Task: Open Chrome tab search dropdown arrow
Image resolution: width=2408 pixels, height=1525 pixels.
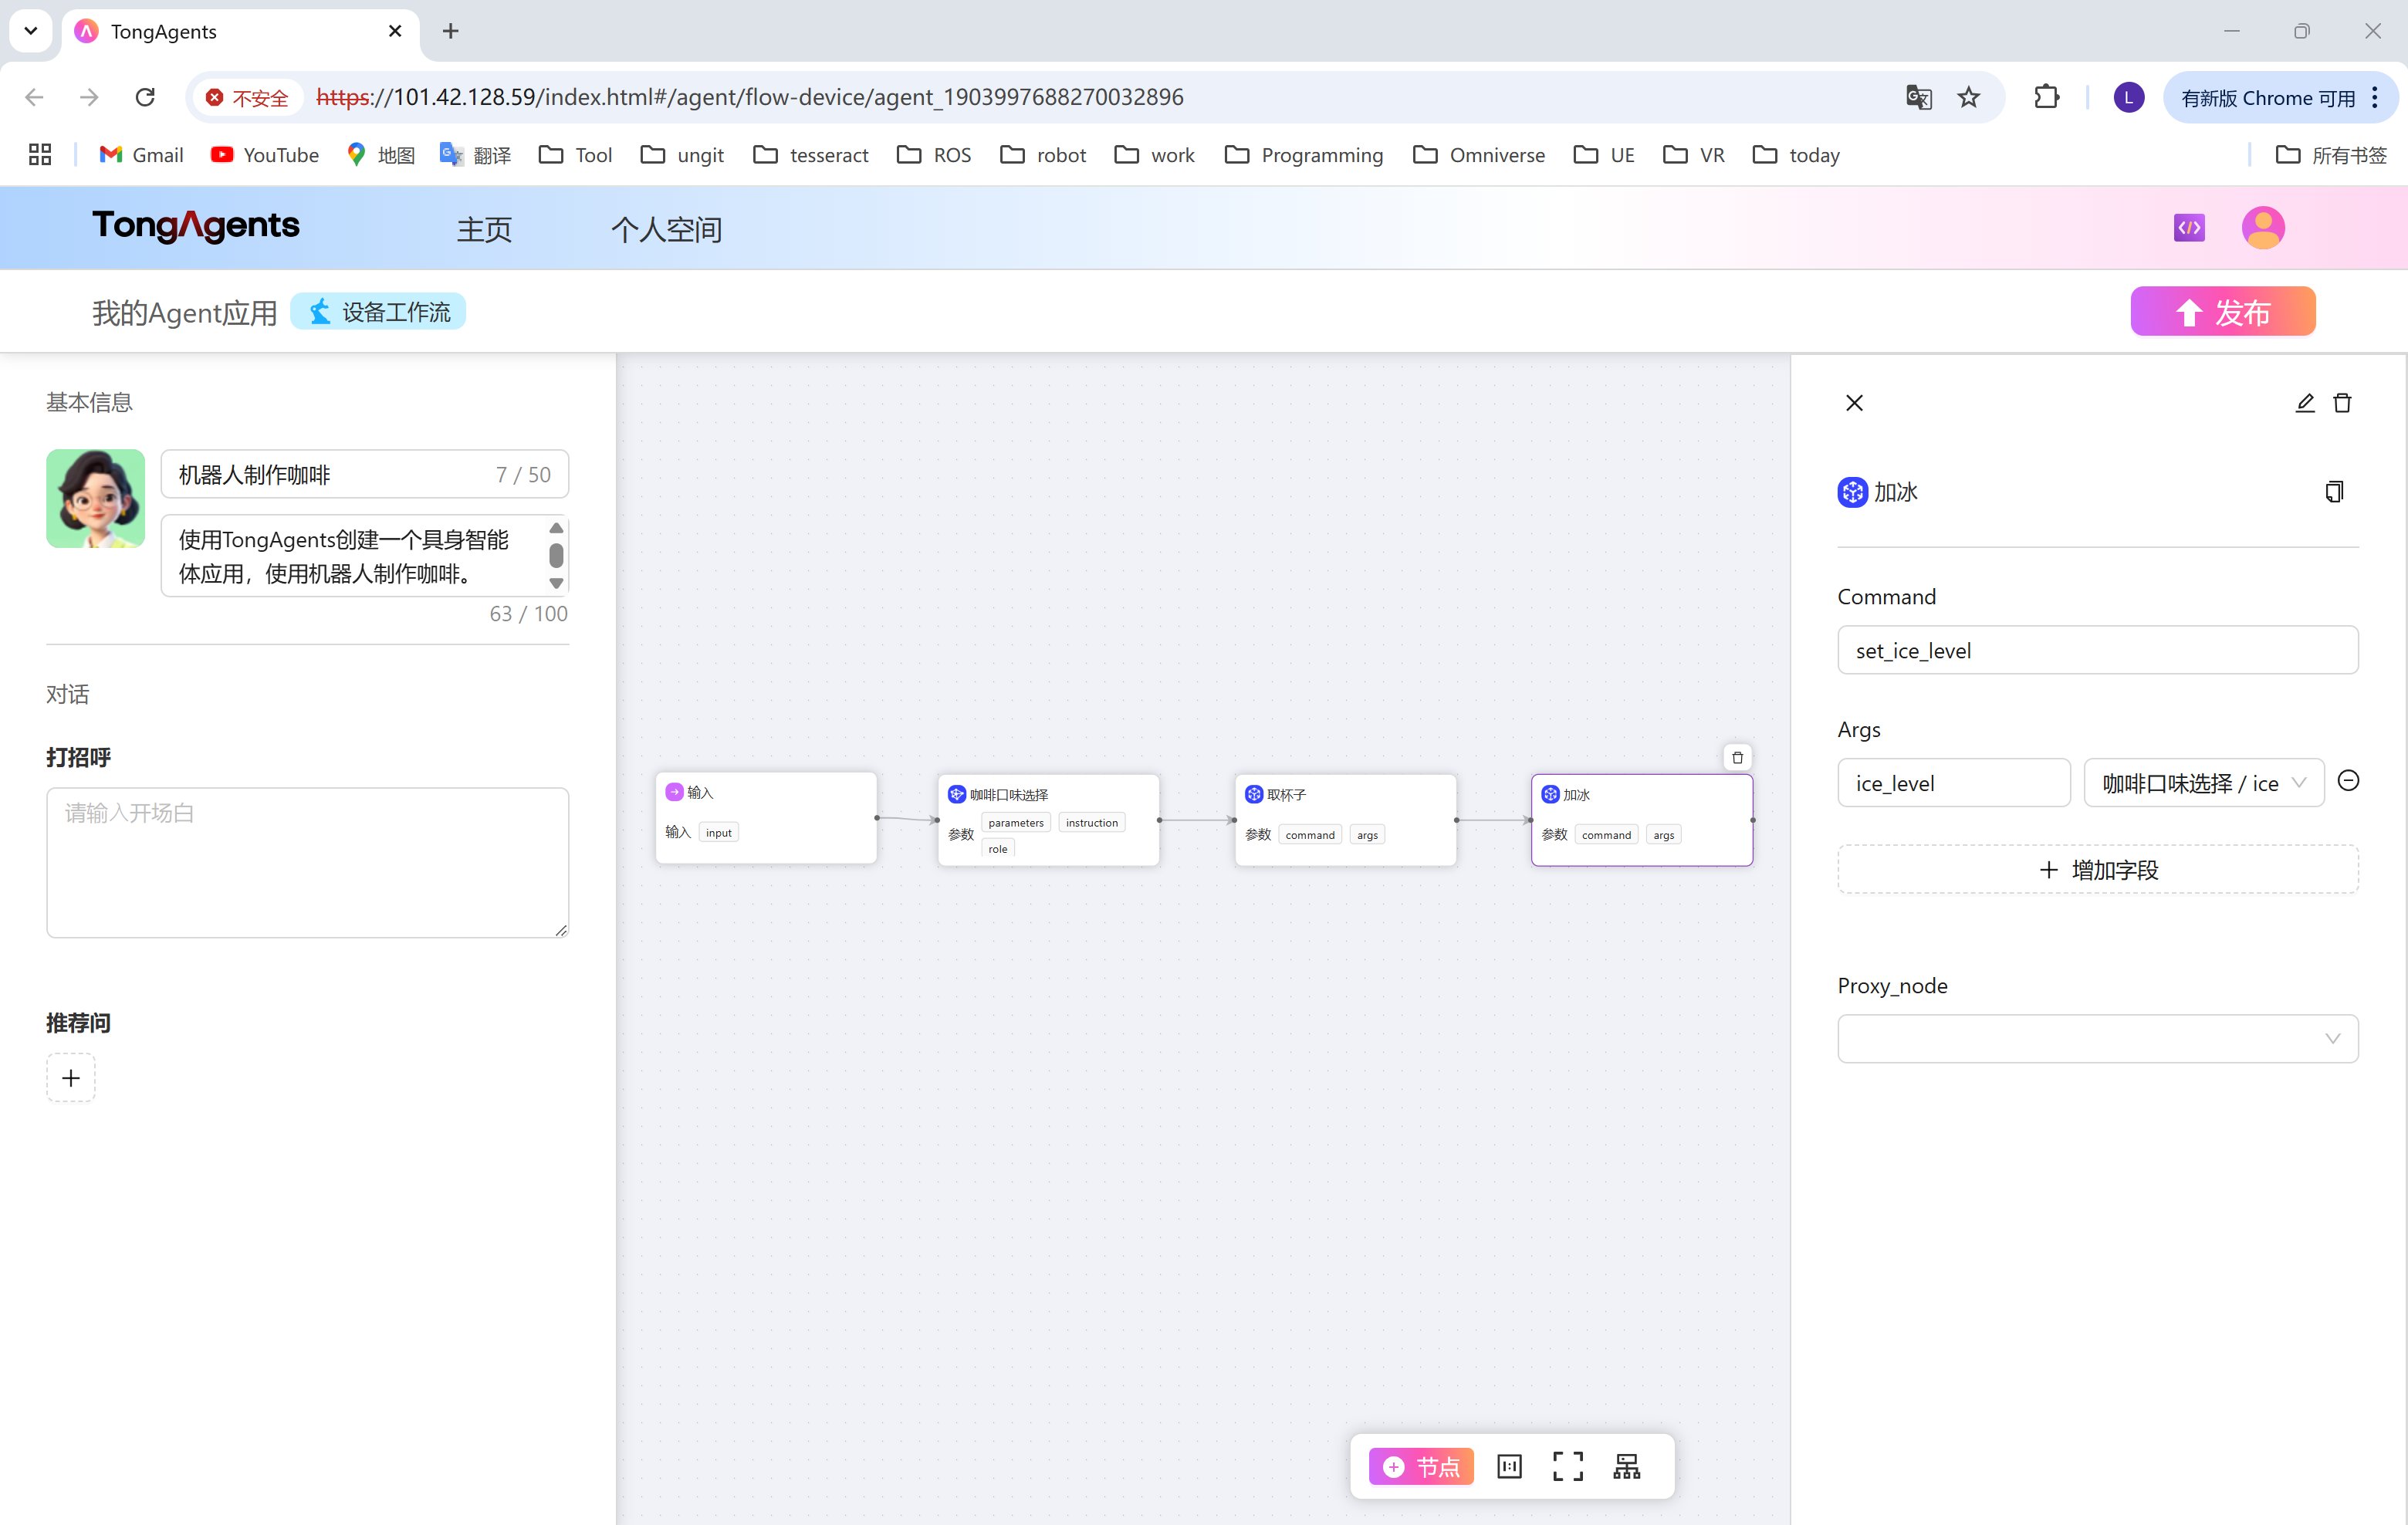Action: [x=31, y=31]
